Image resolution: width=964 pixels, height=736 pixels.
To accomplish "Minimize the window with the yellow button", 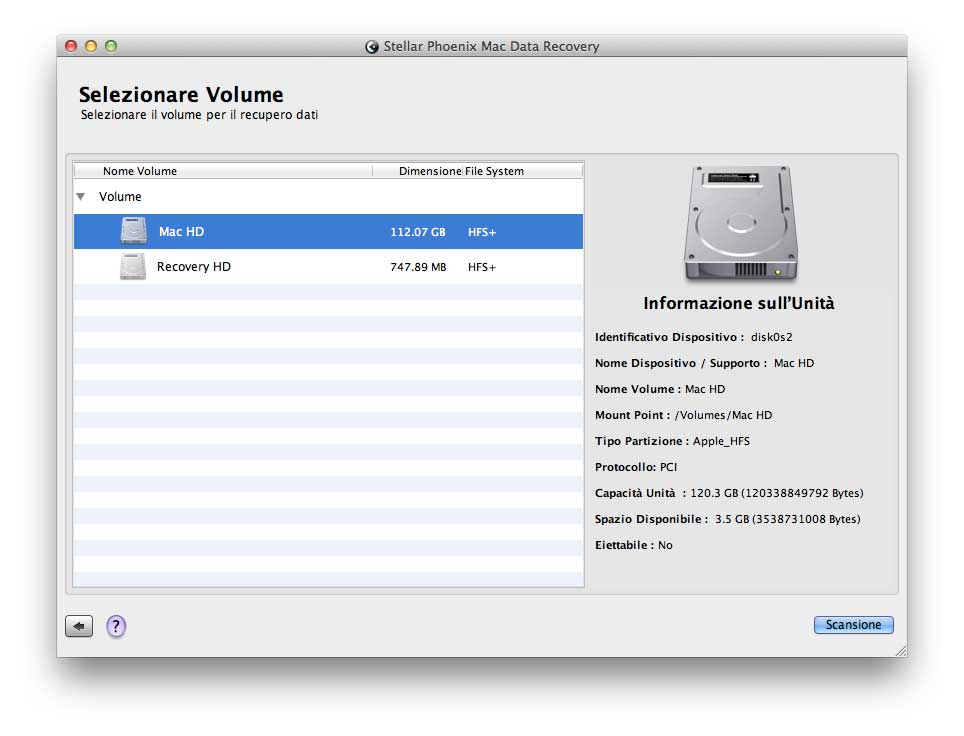I will tap(91, 46).
